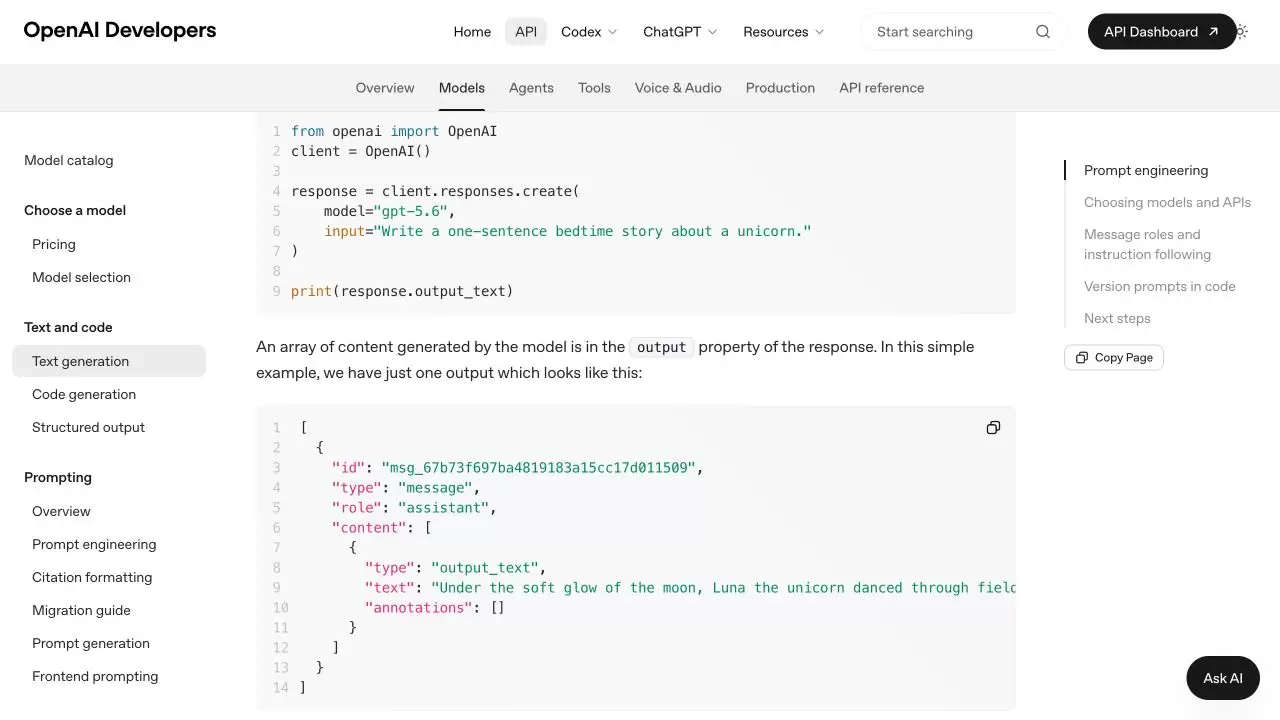Click the "output_text" type value in JSON
1280x720 pixels.
coord(485,567)
